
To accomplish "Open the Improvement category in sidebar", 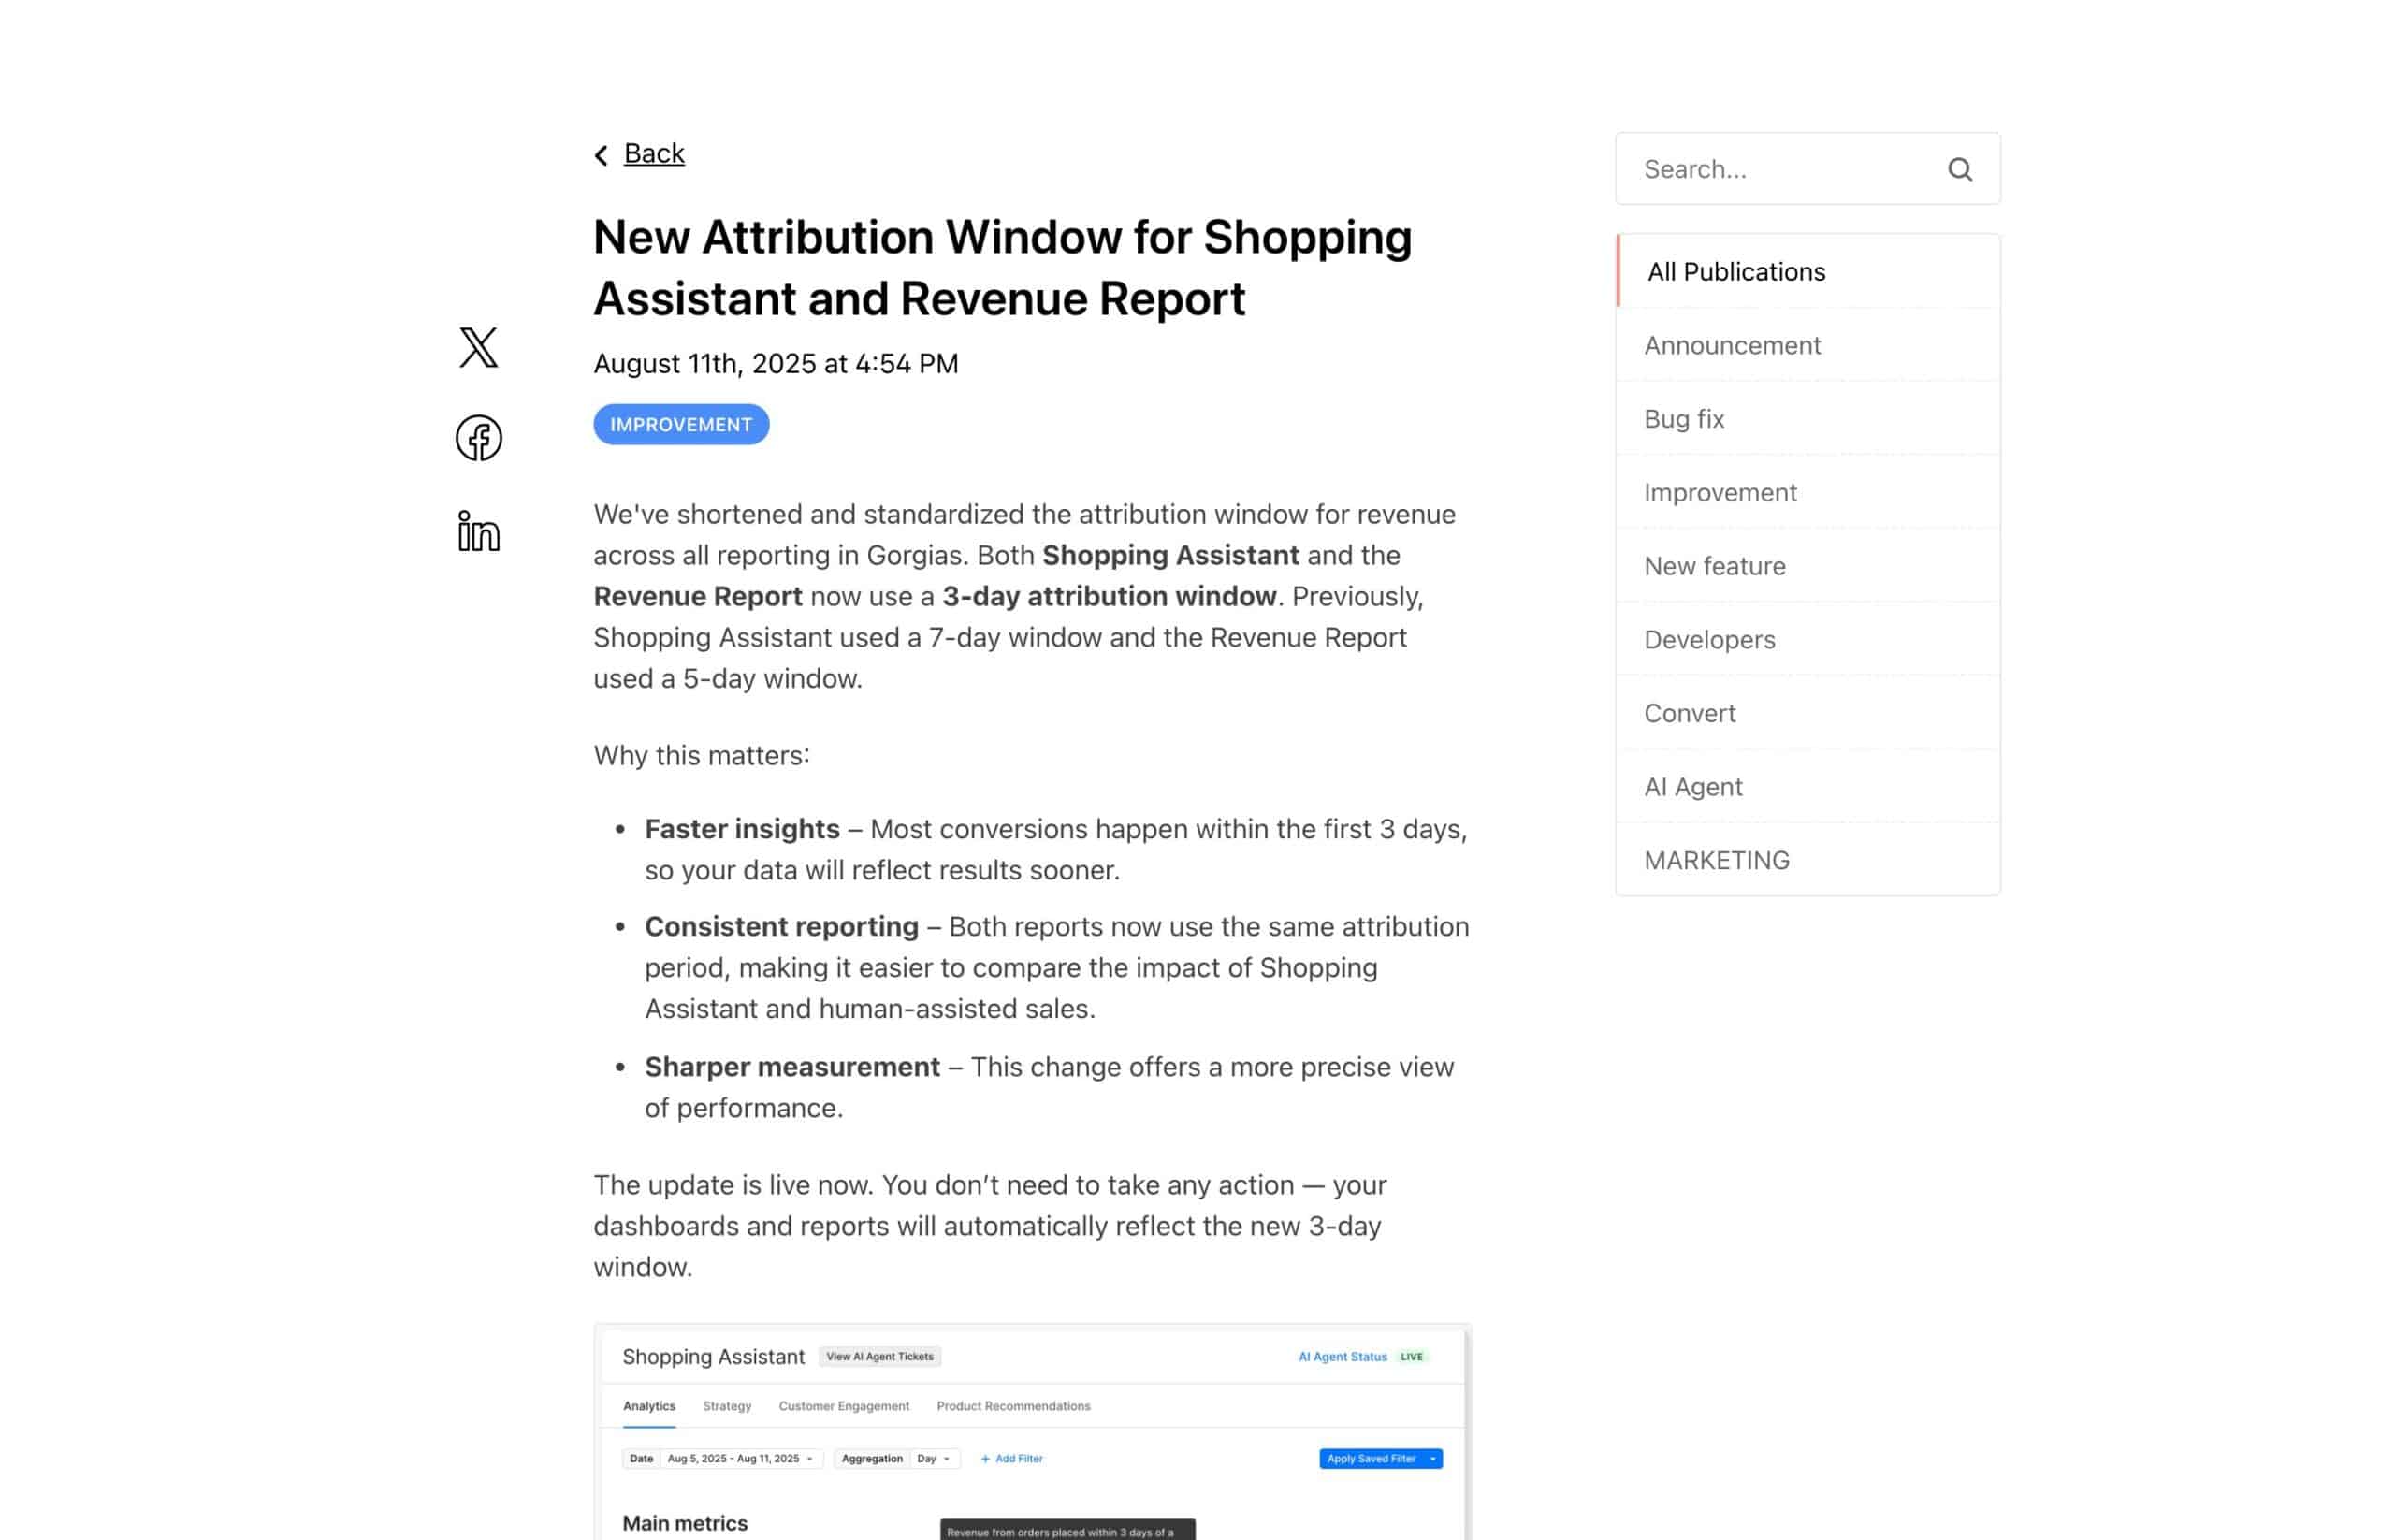I will coord(1807,492).
